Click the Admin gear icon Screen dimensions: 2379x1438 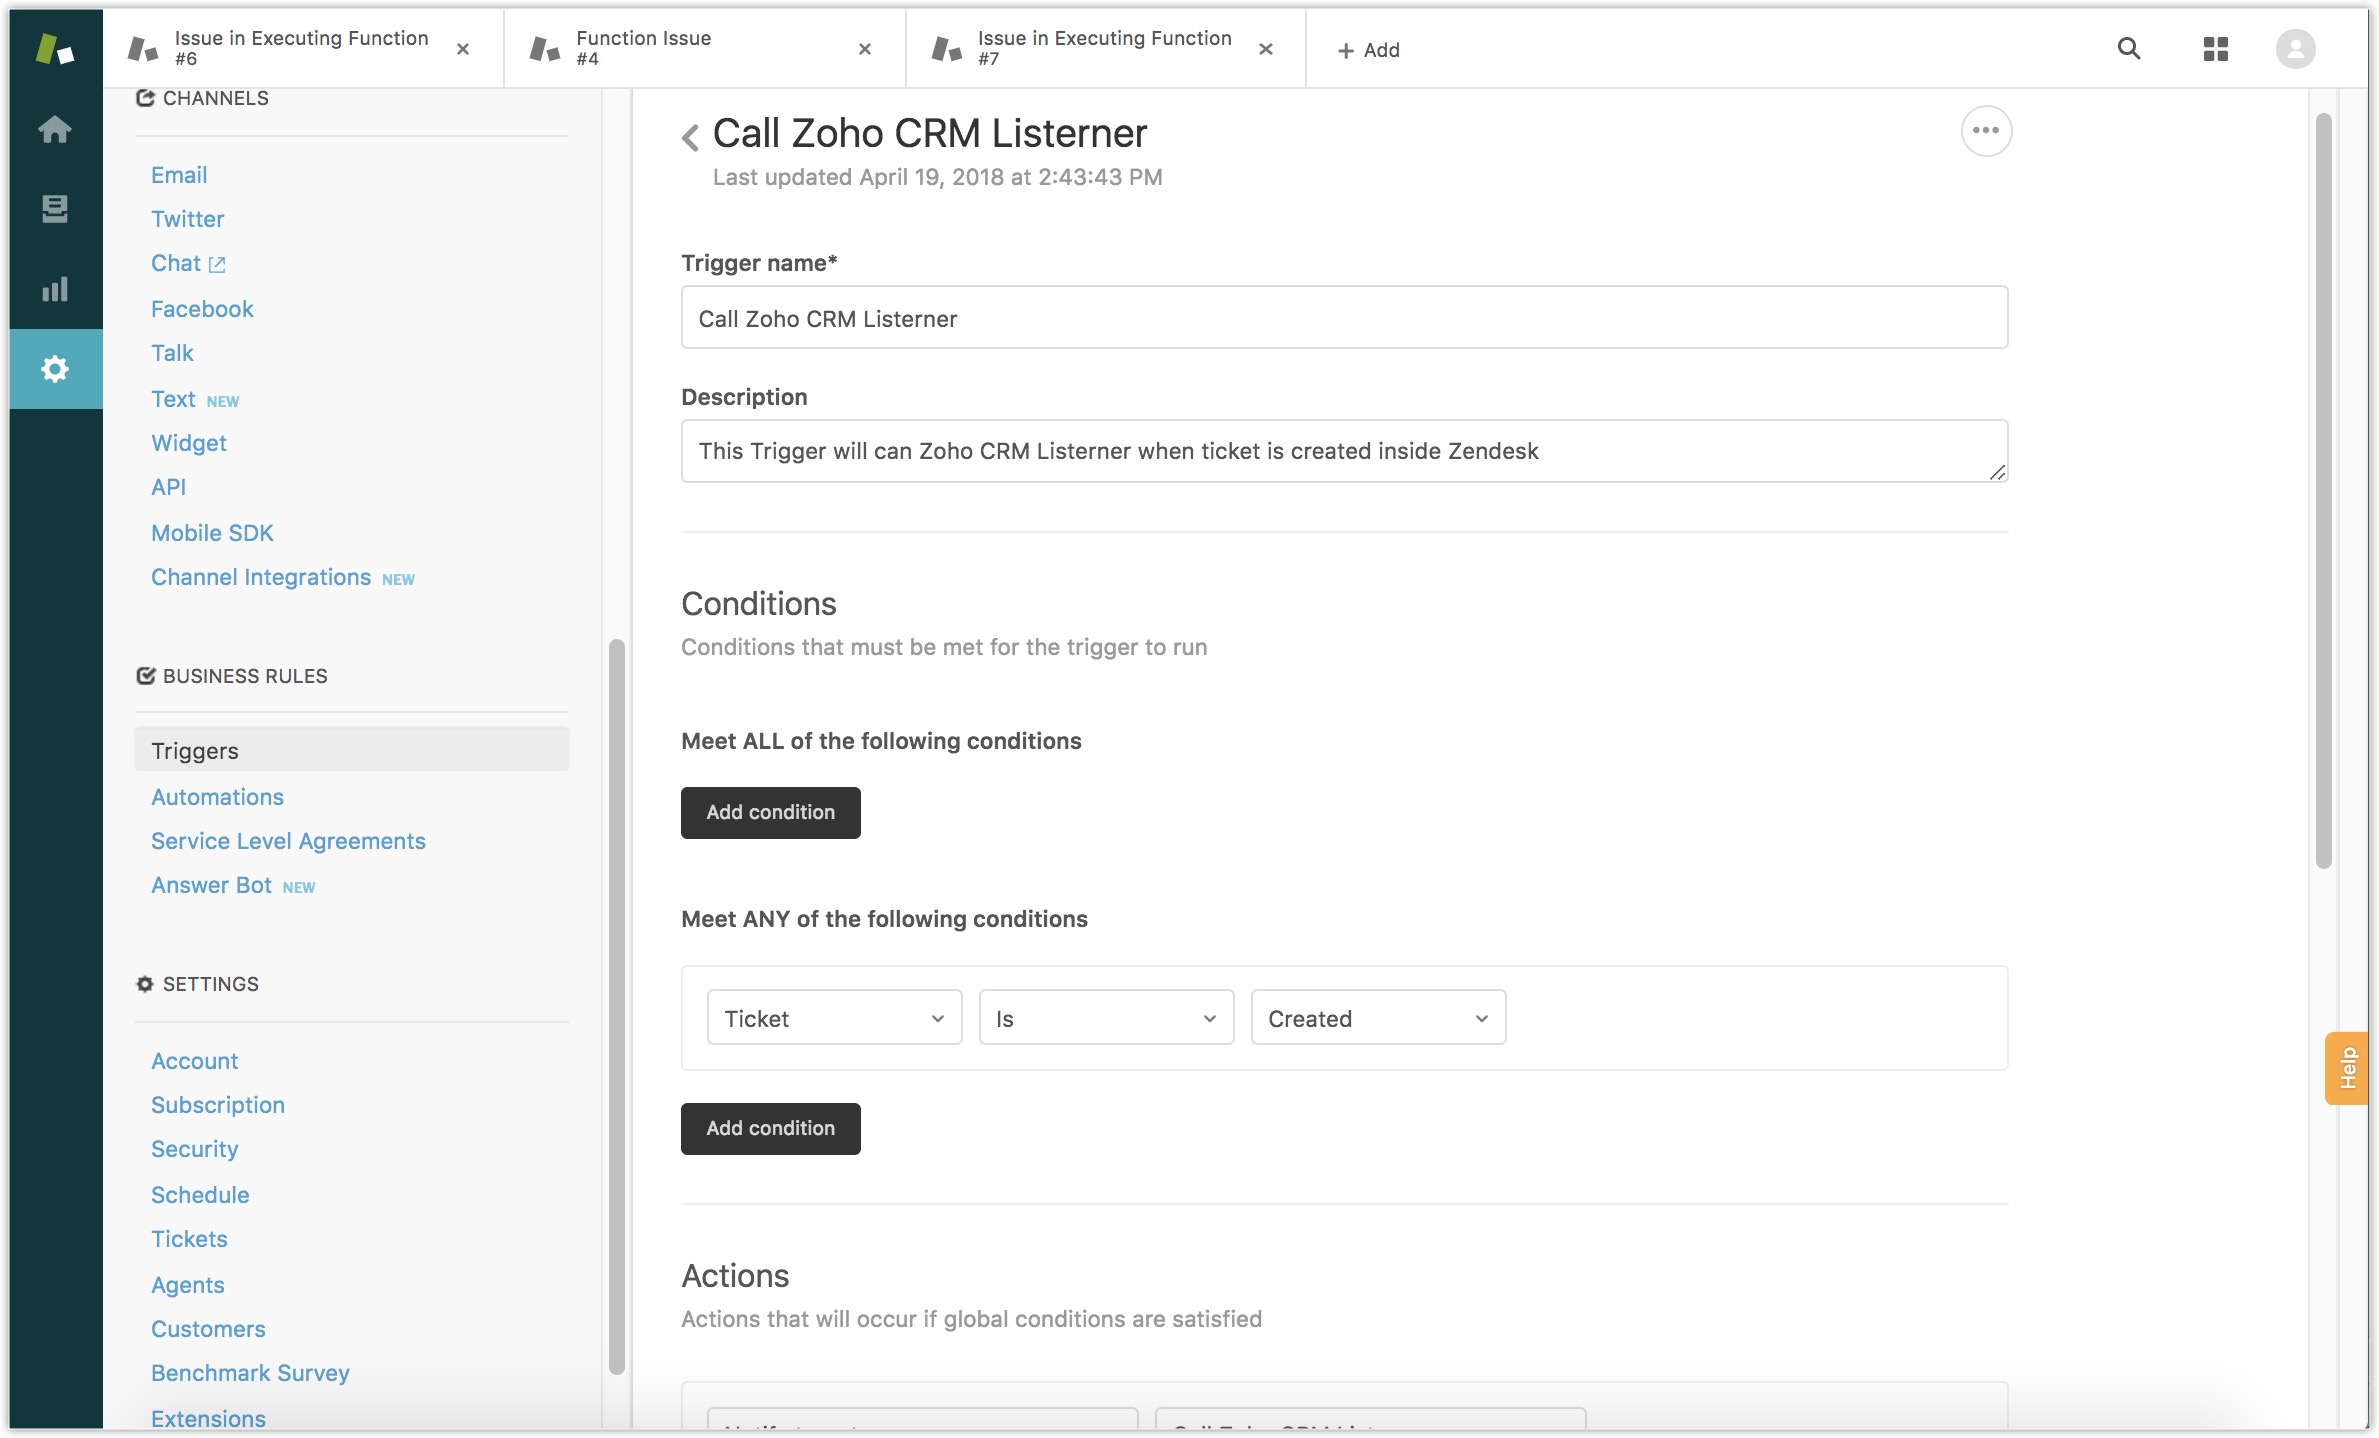pos(55,369)
